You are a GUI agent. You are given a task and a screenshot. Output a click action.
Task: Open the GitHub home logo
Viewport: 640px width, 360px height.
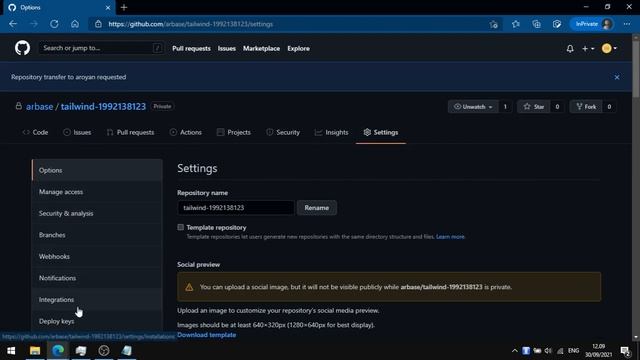(x=22, y=48)
